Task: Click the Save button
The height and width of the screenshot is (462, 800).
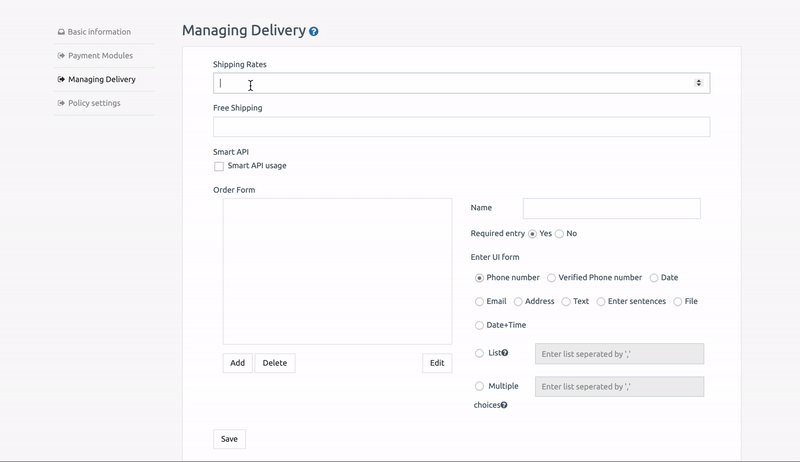Action: coord(229,439)
